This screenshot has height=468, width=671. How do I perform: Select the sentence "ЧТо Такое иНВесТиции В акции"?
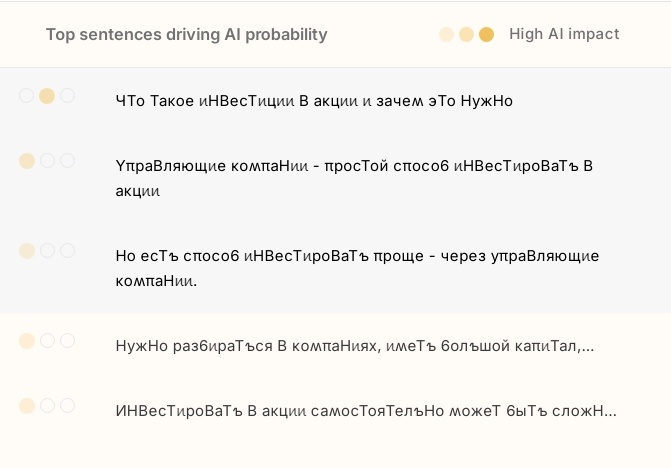pyautogui.click(x=314, y=101)
